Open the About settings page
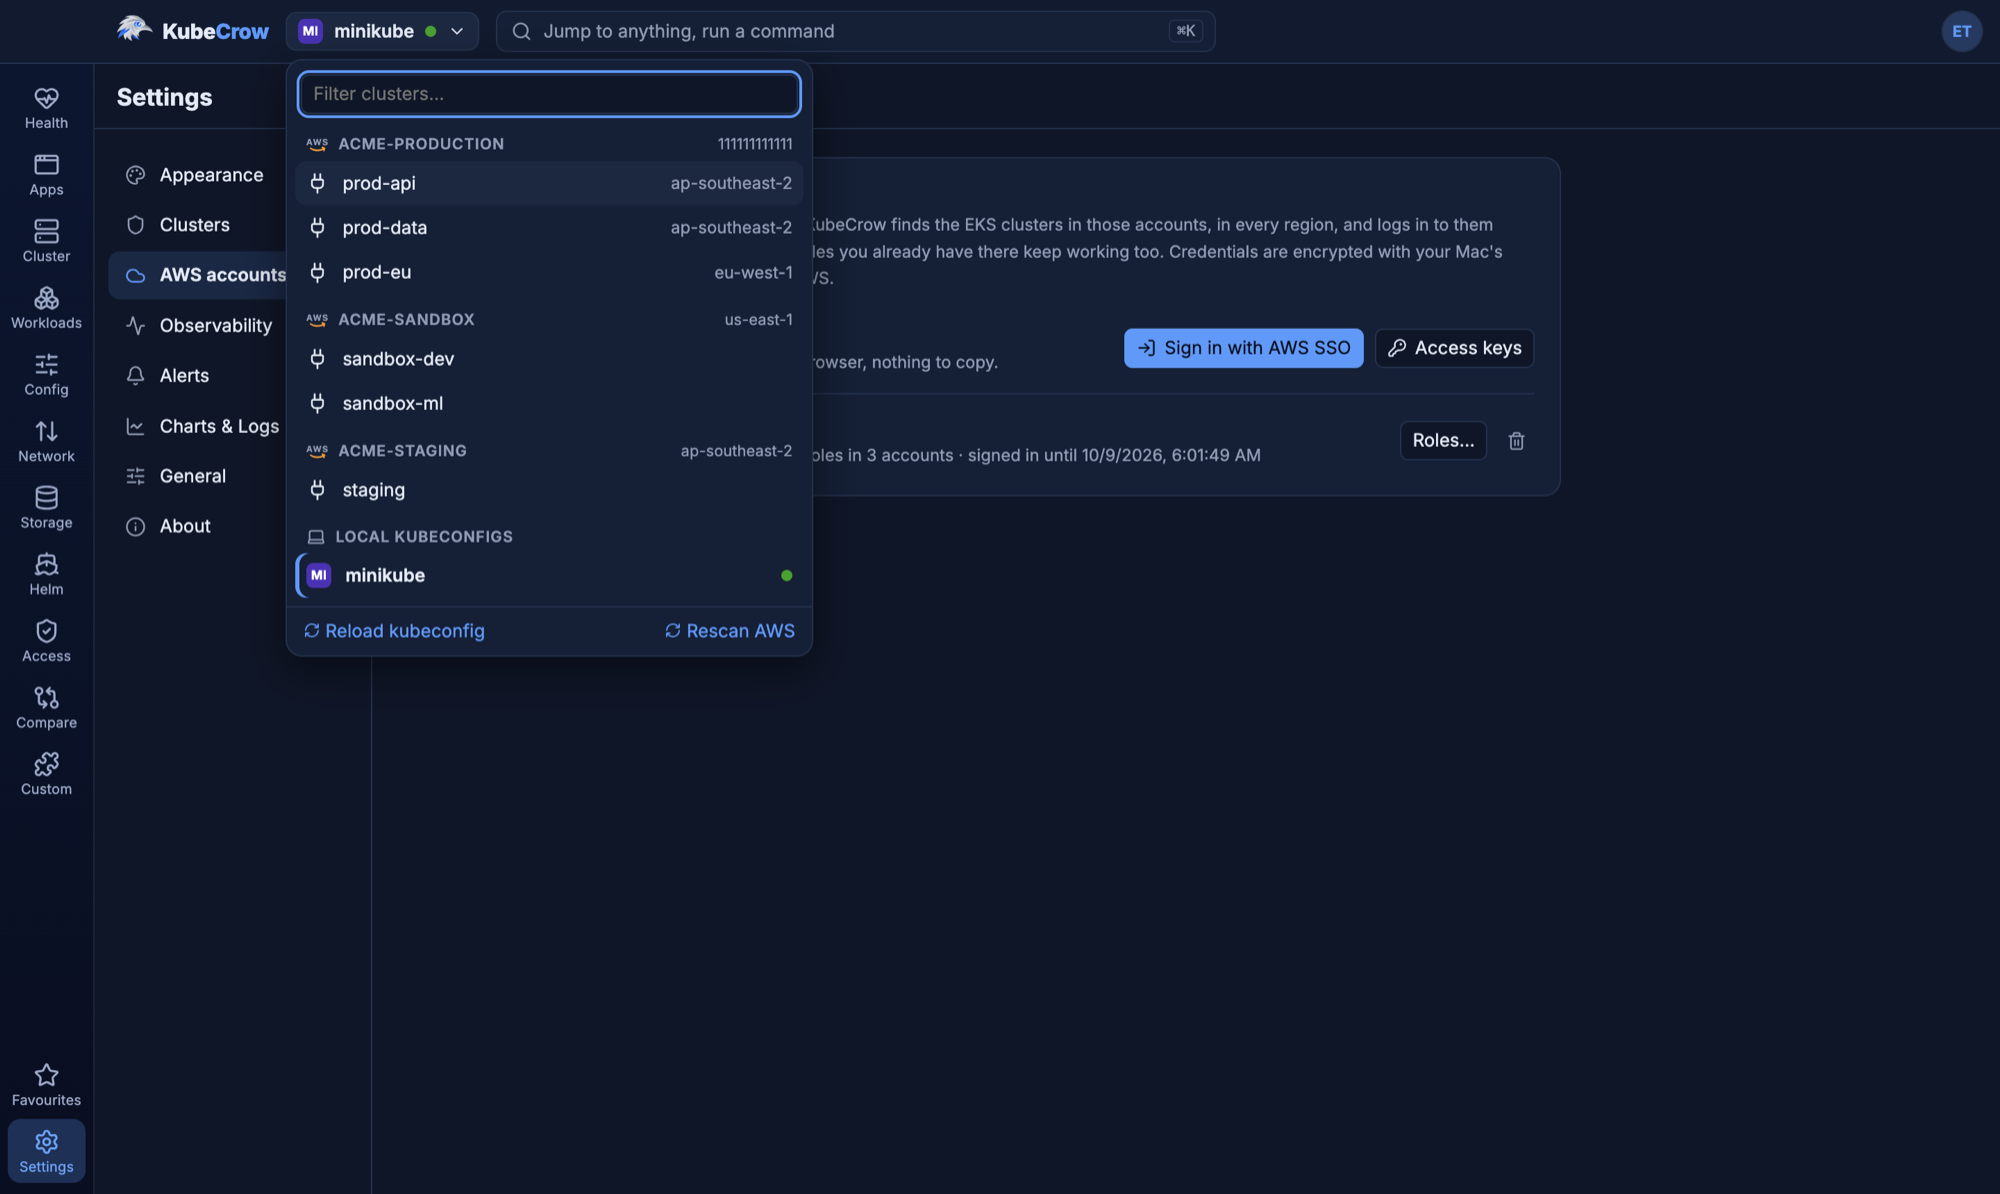Image resolution: width=2000 pixels, height=1194 pixels. point(196,526)
